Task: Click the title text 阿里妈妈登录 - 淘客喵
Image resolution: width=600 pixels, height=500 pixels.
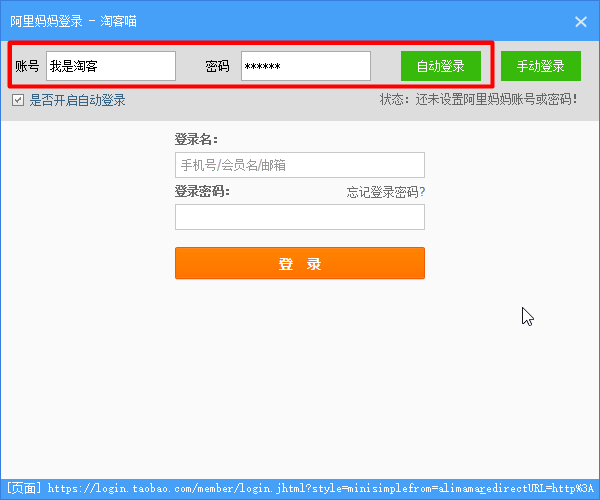Action: (x=73, y=21)
